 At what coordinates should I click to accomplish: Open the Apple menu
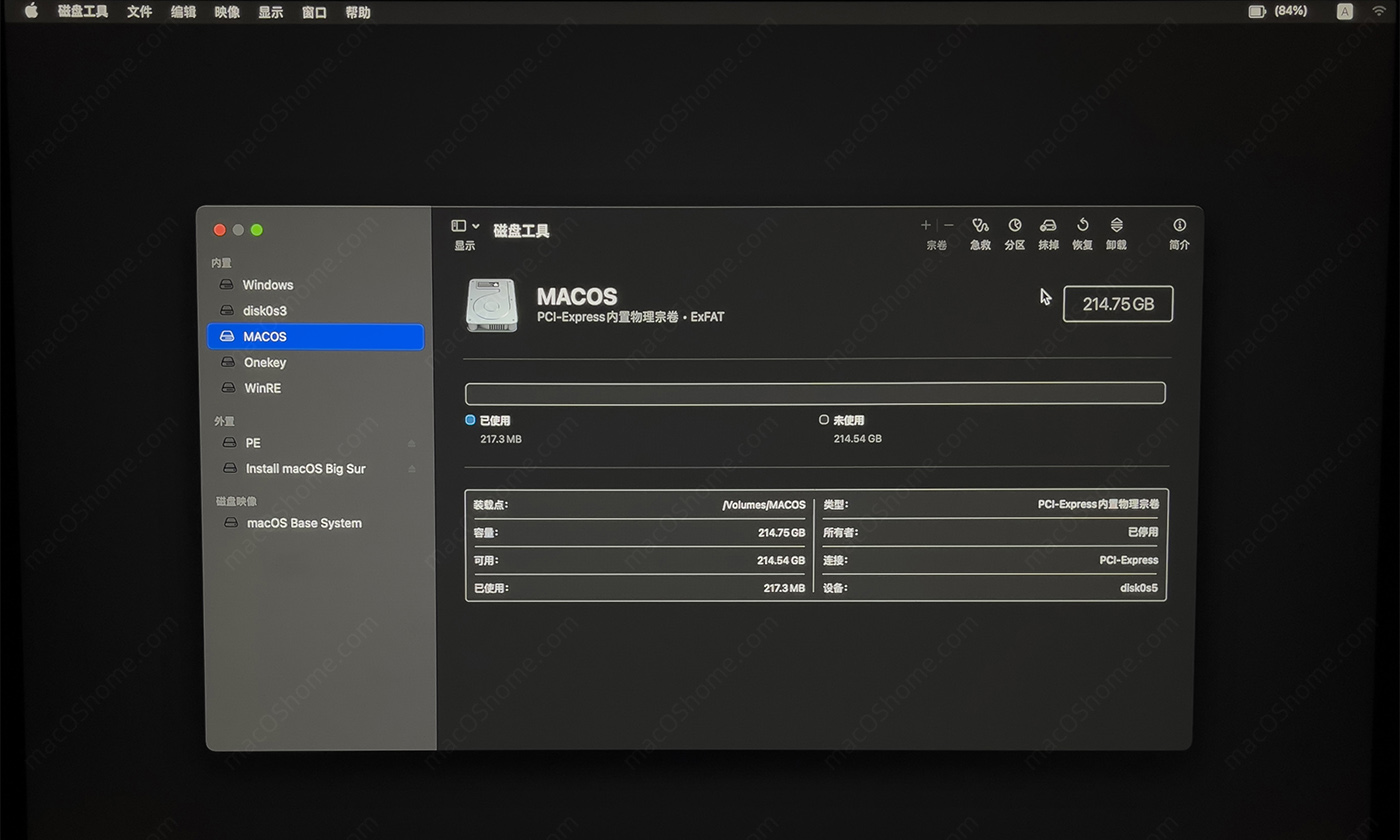pos(31,12)
